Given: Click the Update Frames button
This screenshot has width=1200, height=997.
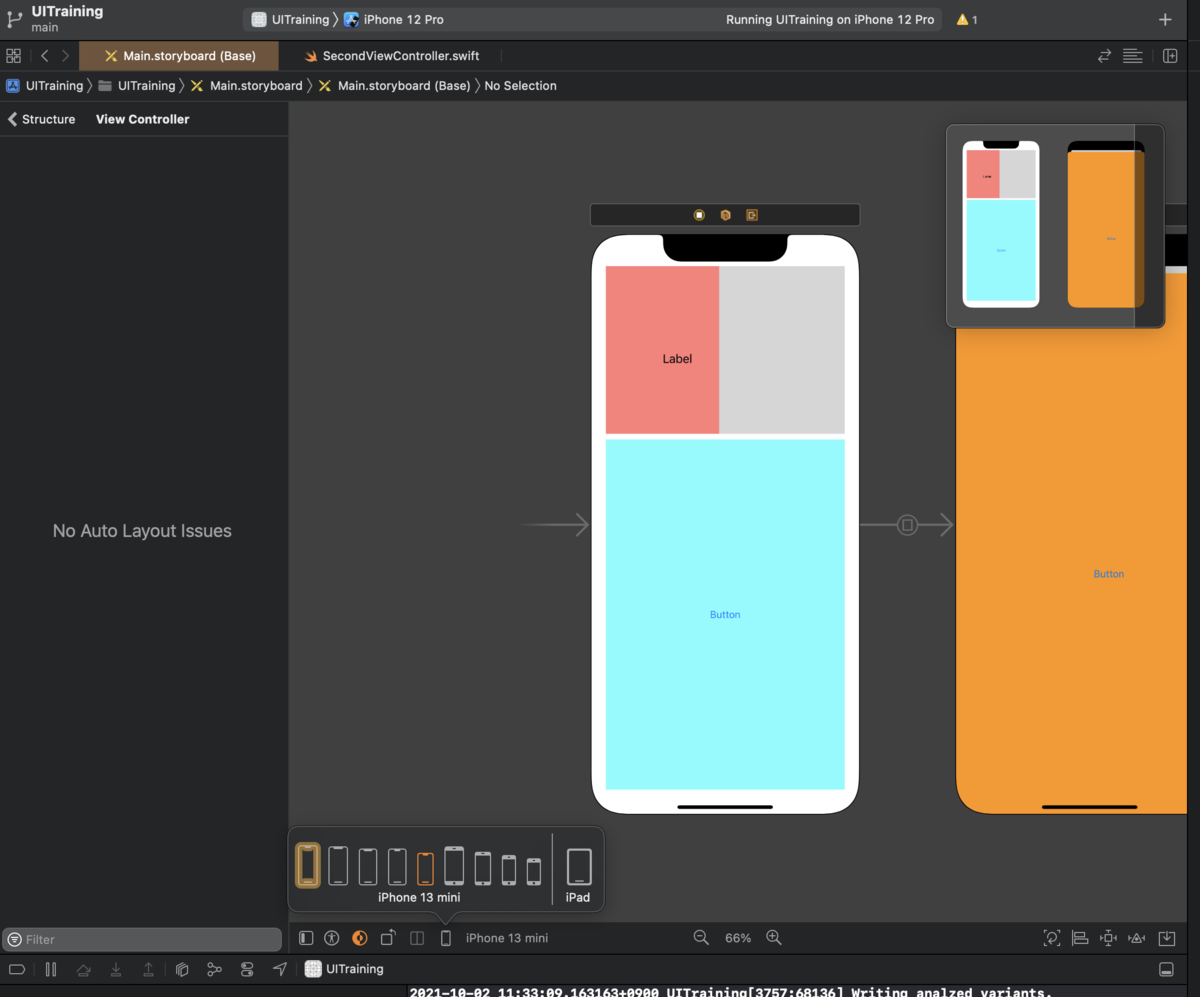Looking at the screenshot, I should click(x=1052, y=938).
